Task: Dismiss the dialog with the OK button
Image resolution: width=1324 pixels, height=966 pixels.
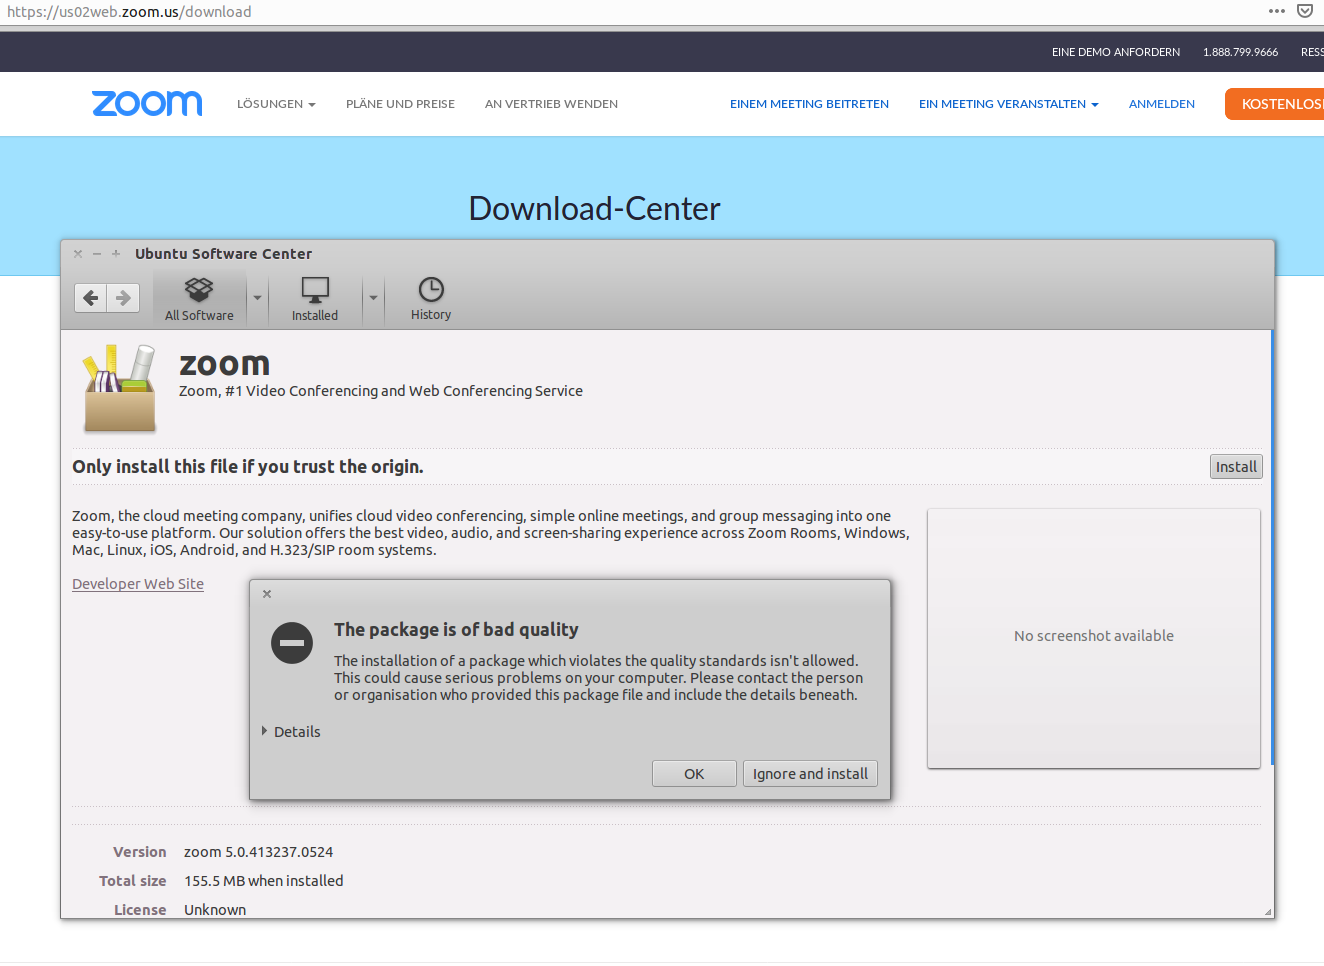Action: pos(694,773)
